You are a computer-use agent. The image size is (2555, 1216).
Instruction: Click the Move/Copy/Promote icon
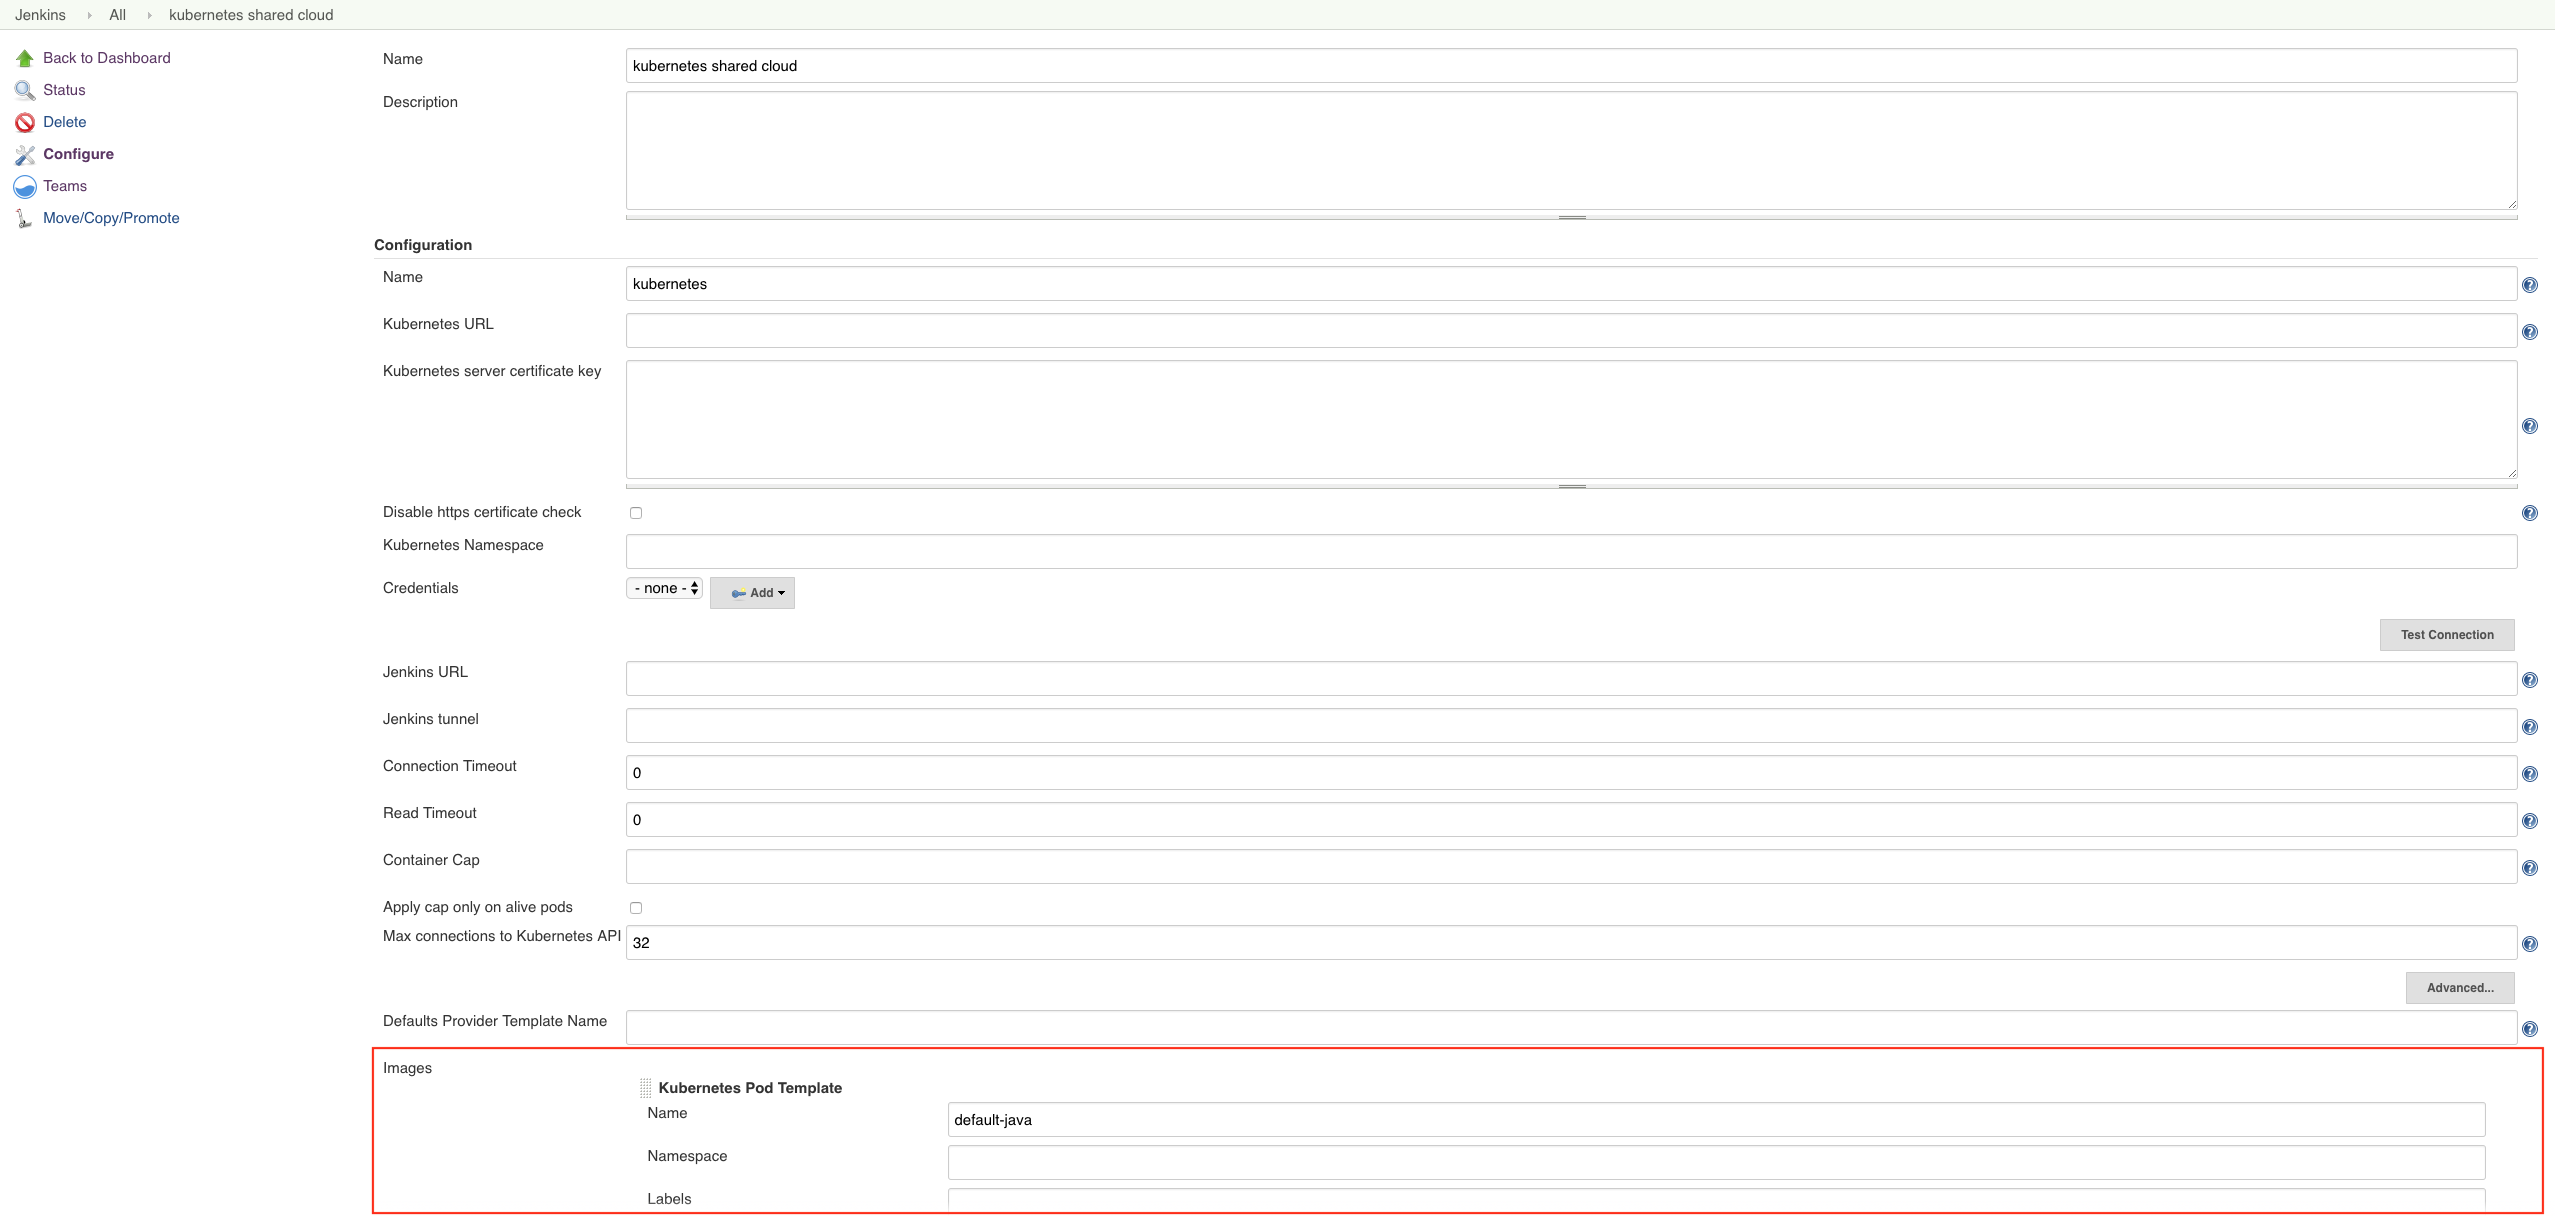25,218
